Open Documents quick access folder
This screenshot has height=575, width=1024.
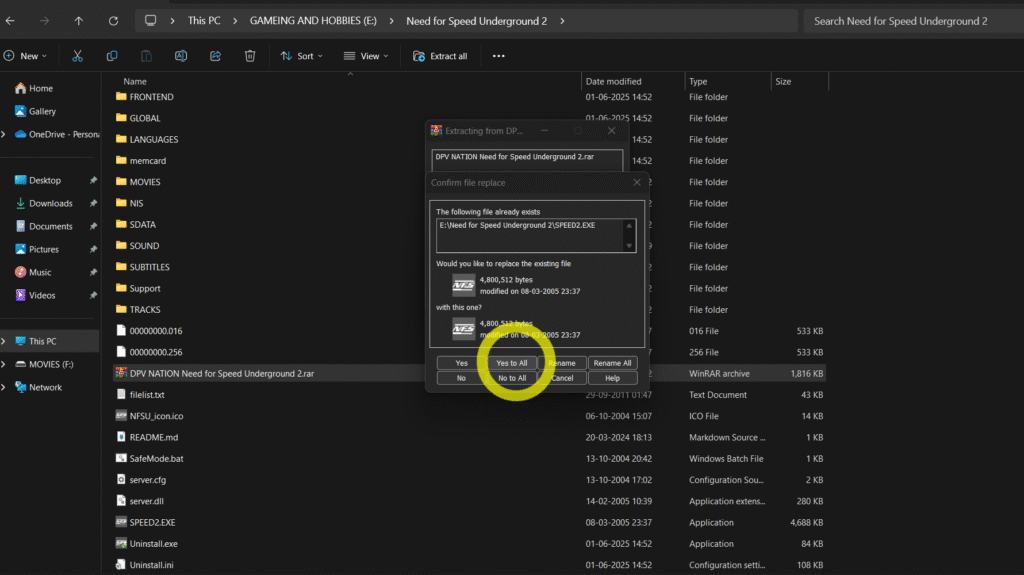point(43,226)
